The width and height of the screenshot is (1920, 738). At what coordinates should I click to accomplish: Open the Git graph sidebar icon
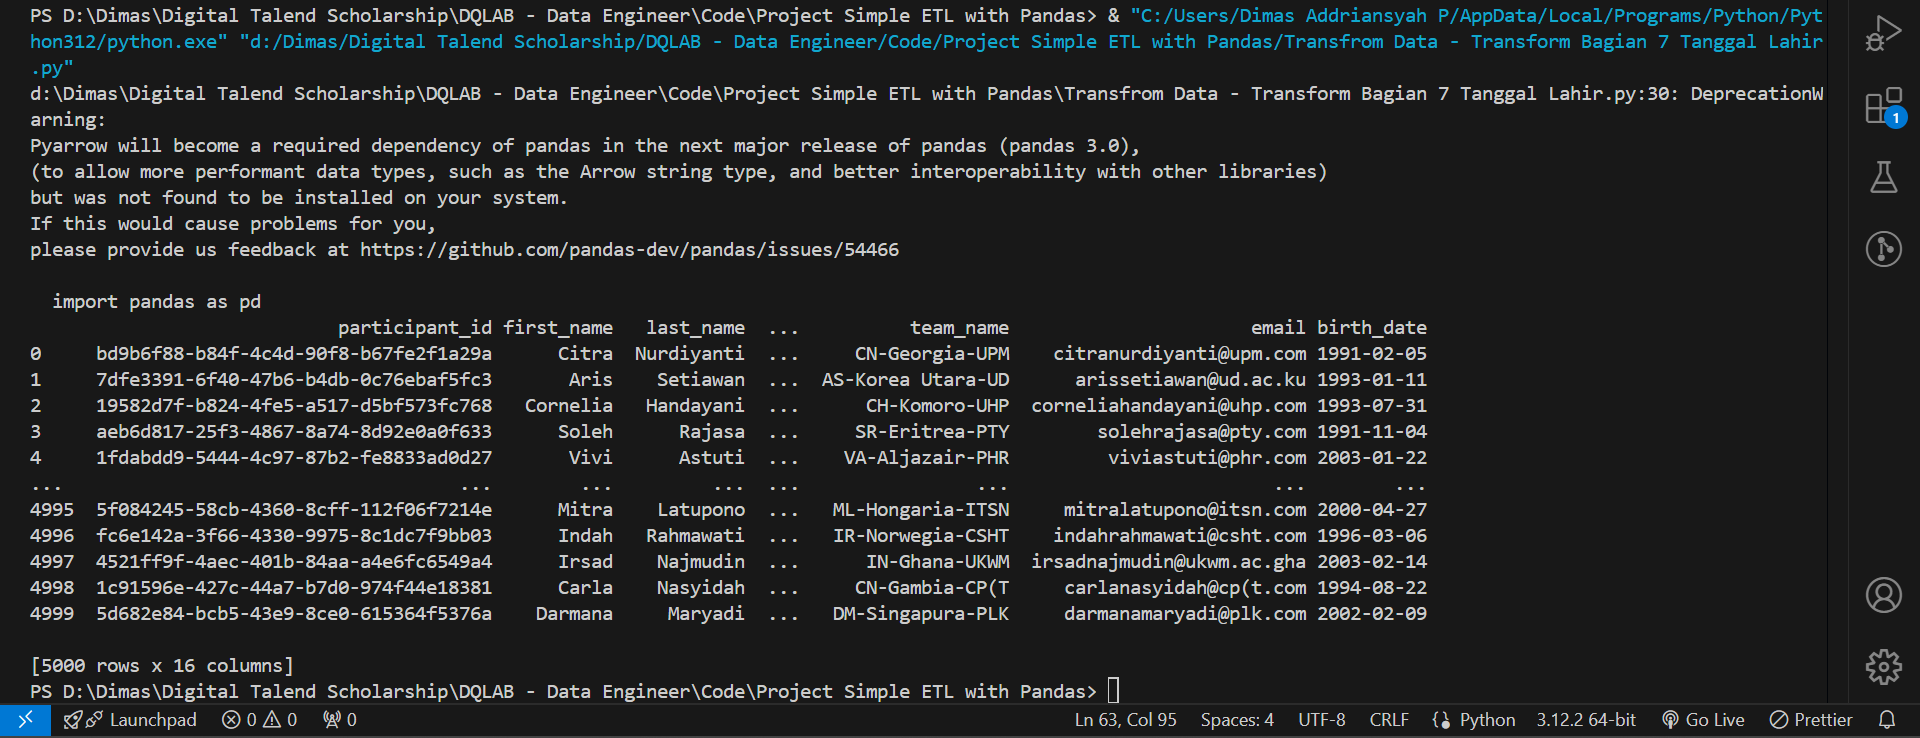coord(1883,248)
